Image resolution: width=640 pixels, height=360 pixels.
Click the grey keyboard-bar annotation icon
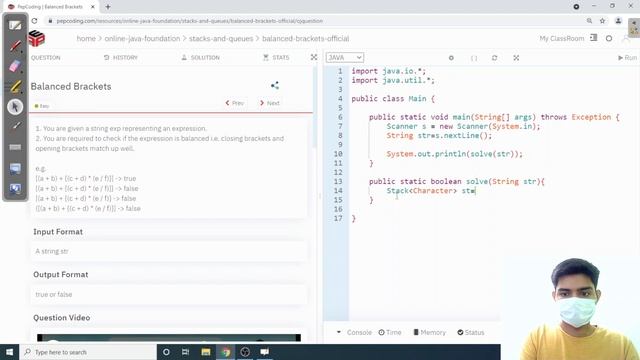pyautogui.click(x=15, y=147)
